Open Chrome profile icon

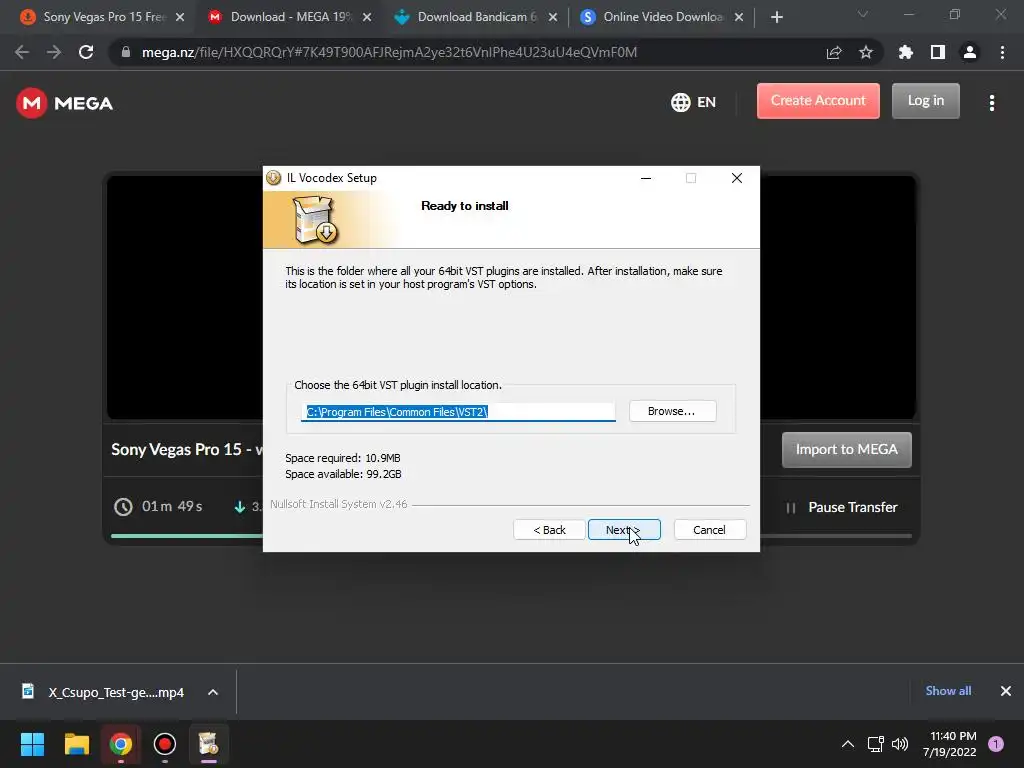click(x=970, y=52)
